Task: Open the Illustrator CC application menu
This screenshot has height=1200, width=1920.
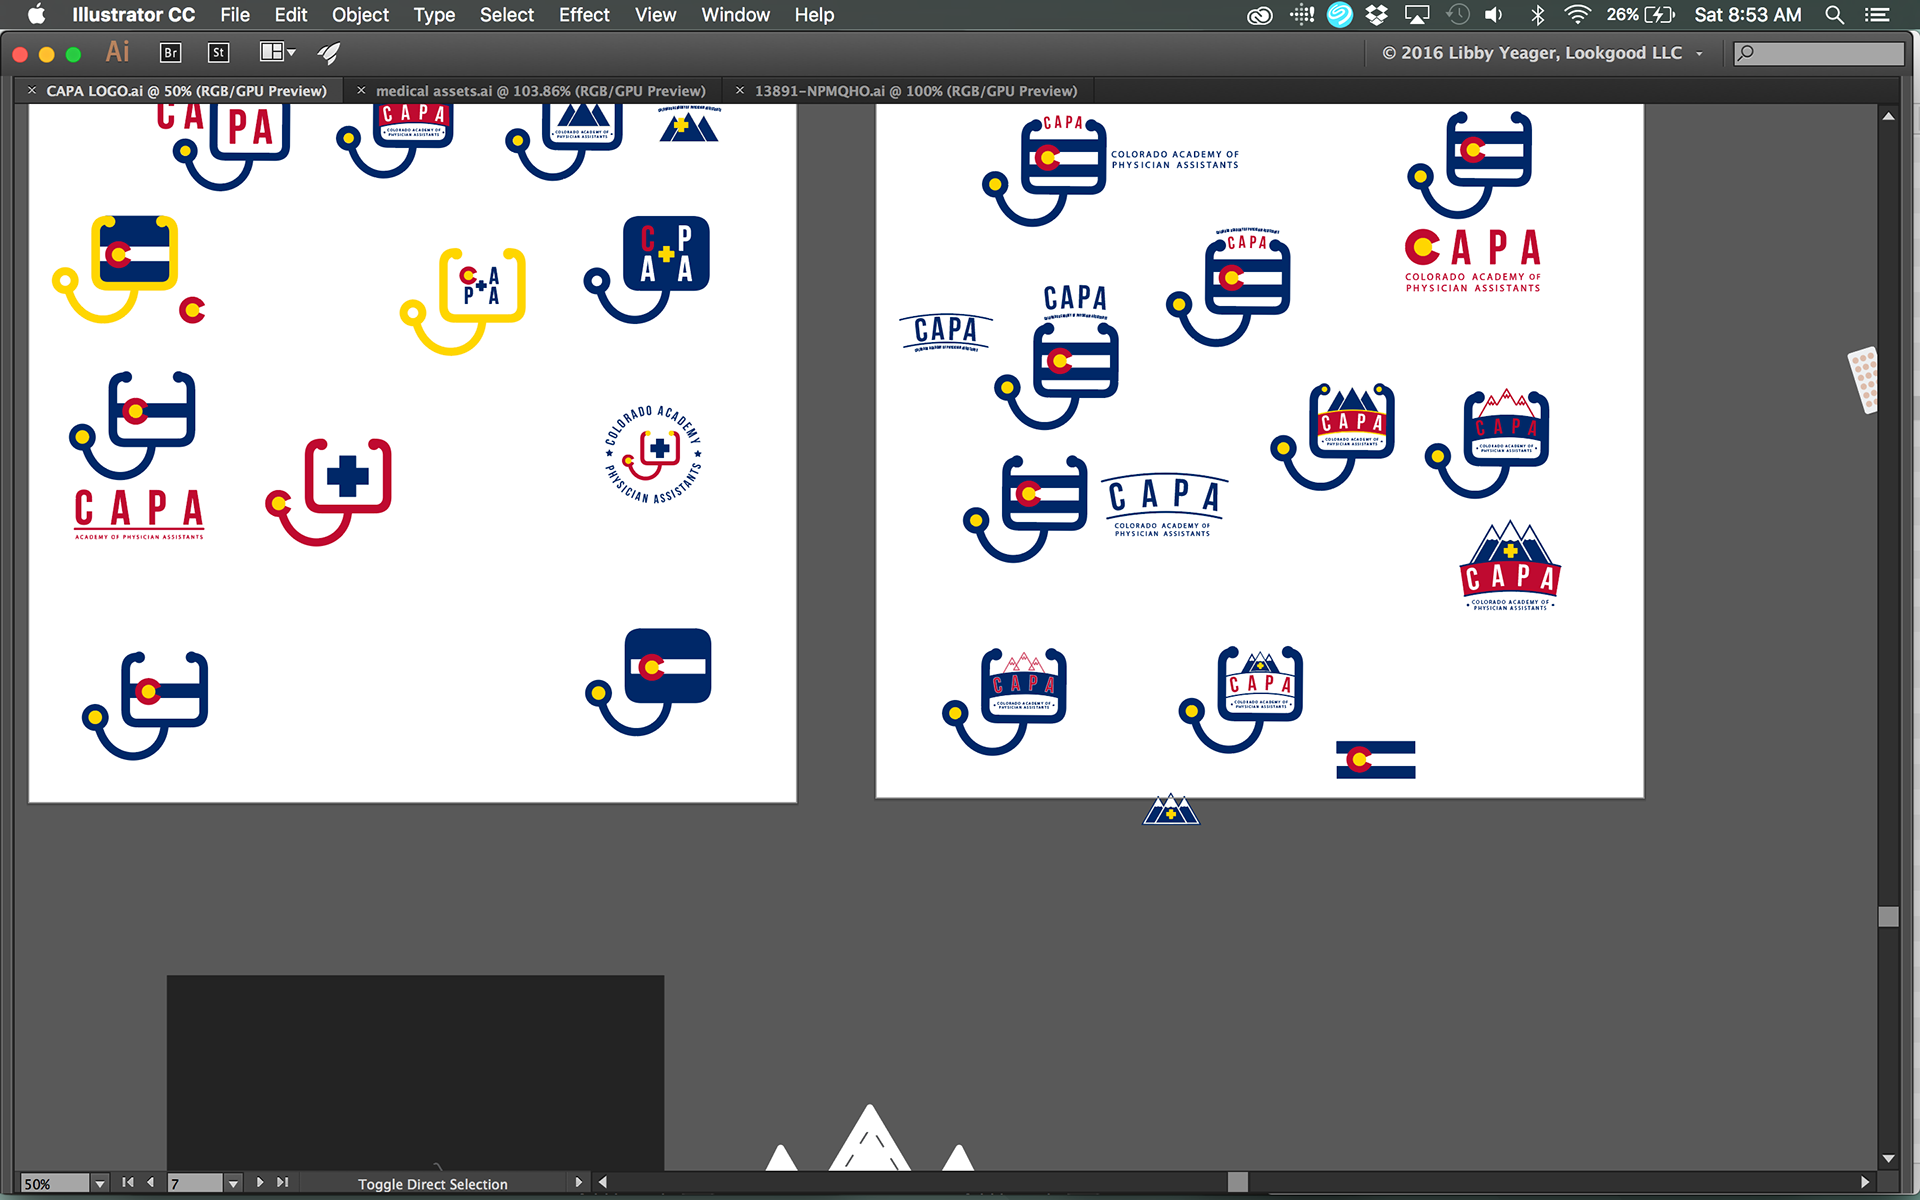Action: pyautogui.click(x=133, y=15)
